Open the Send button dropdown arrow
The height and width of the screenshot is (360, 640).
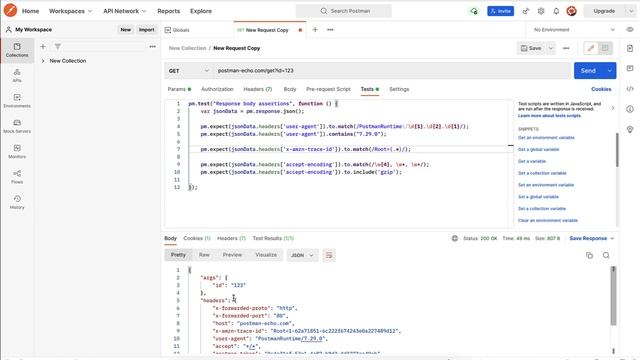[x=609, y=71]
